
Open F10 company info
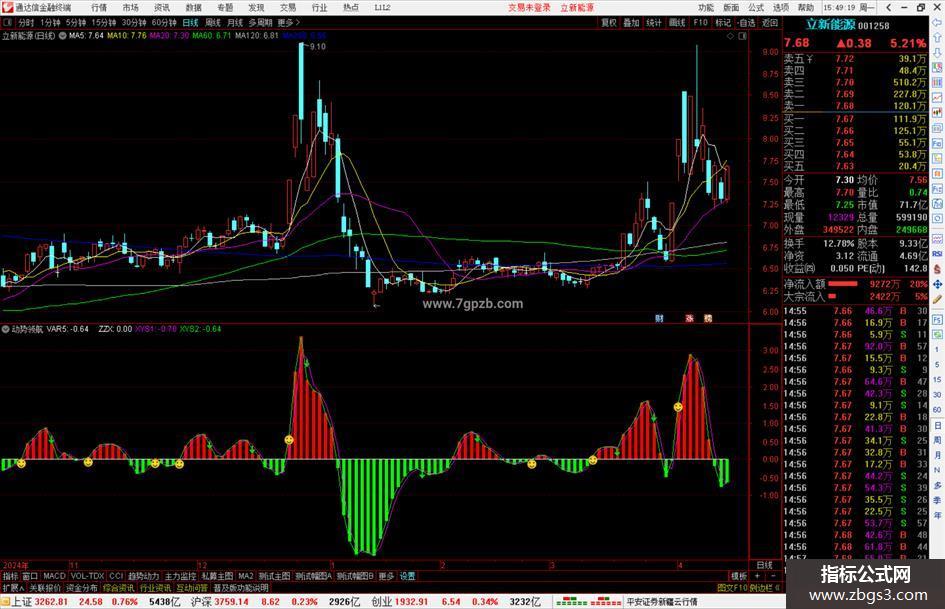700,22
